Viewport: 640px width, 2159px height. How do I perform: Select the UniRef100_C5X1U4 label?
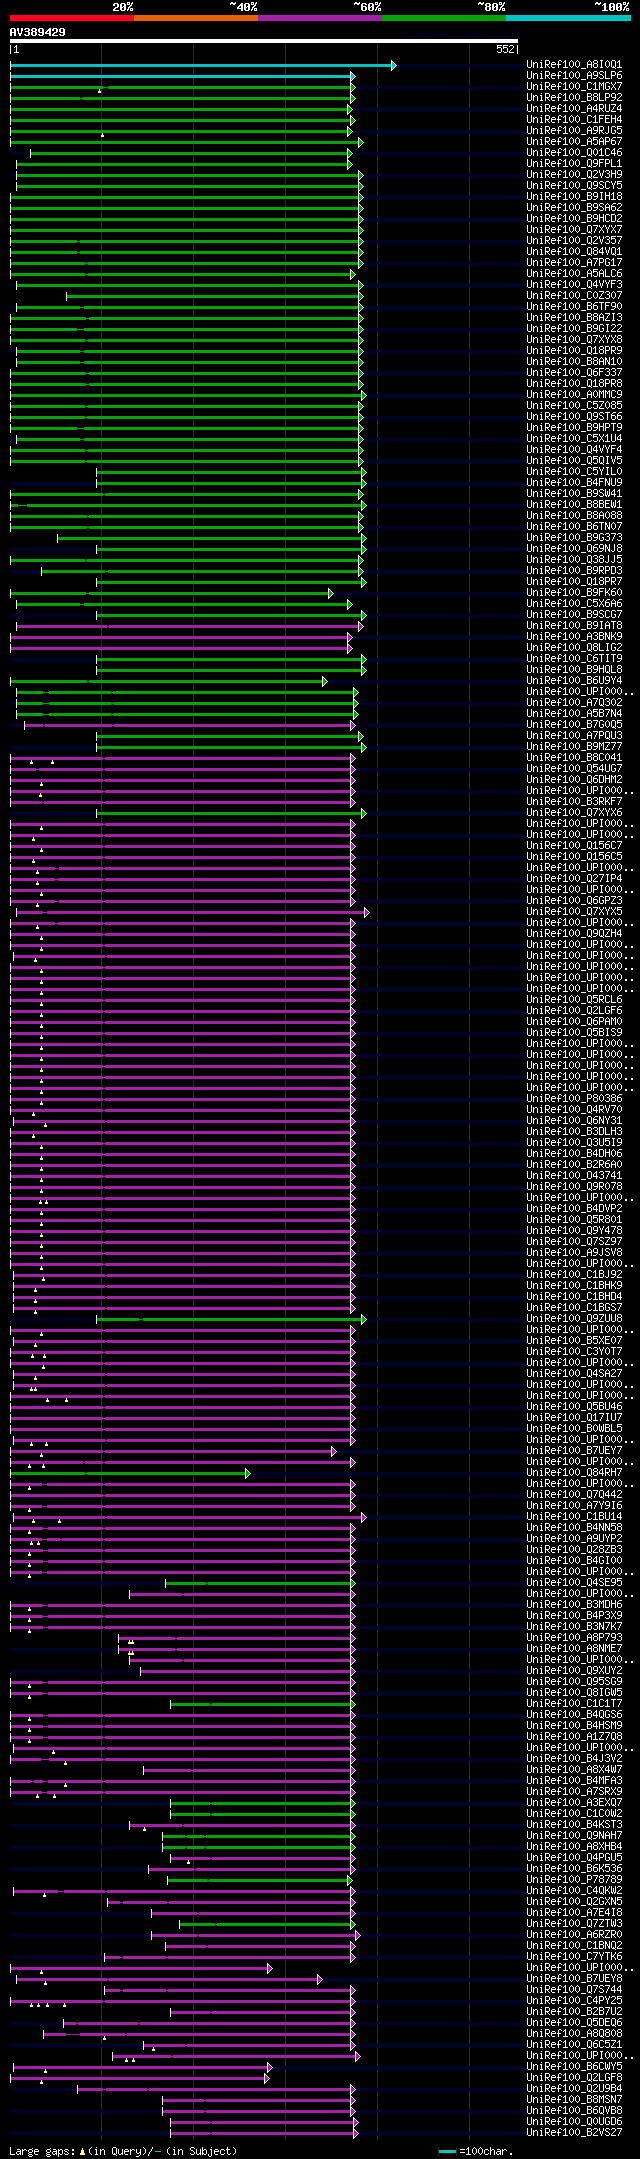click(x=574, y=439)
